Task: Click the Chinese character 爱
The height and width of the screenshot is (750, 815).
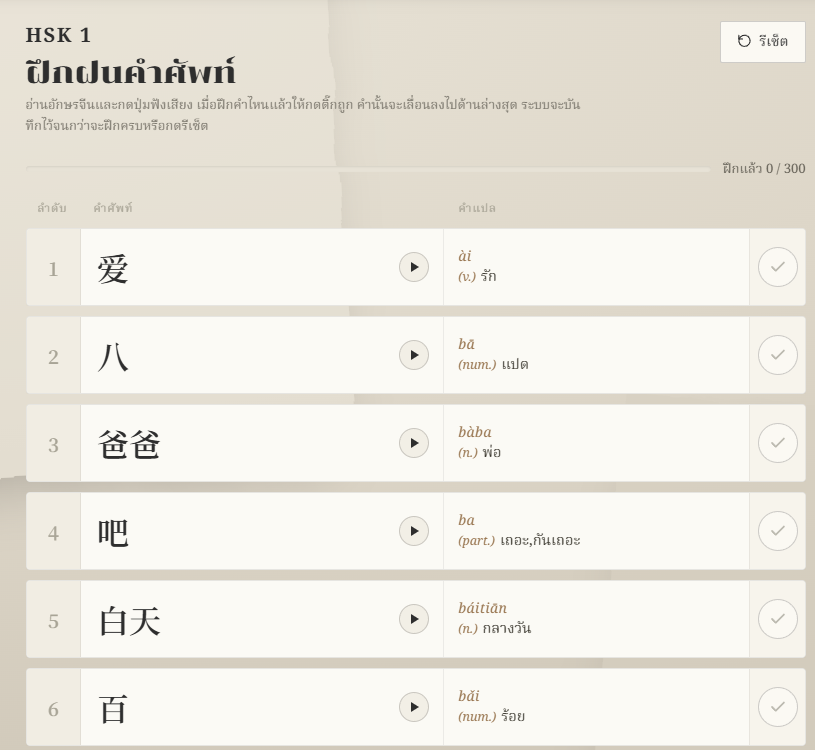Action: pyautogui.click(x=113, y=269)
